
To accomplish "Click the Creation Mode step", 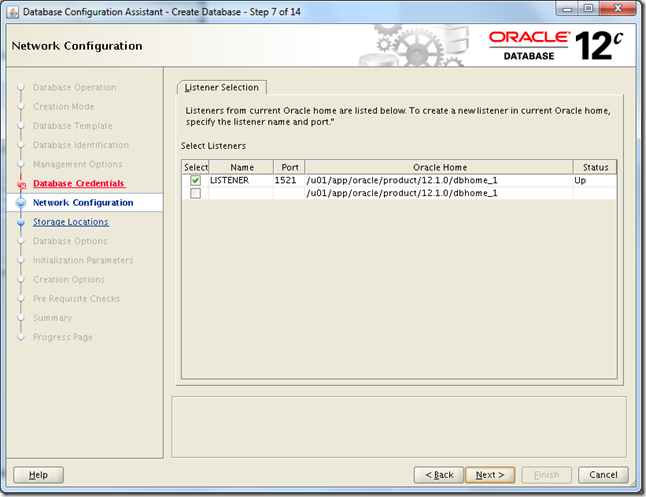I will point(63,107).
